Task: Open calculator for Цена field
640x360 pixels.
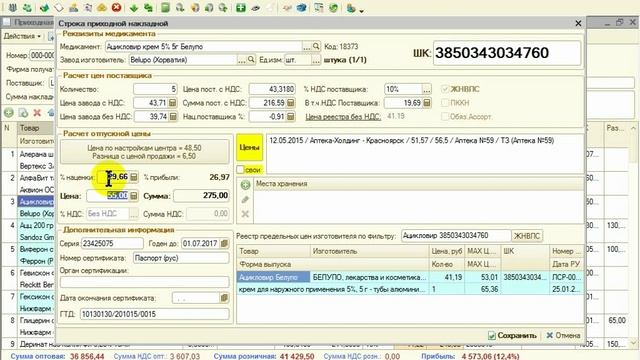Action: click(x=134, y=196)
